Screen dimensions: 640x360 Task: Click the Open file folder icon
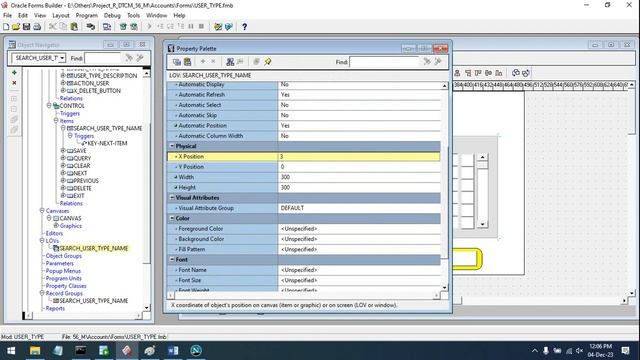tap(16, 27)
